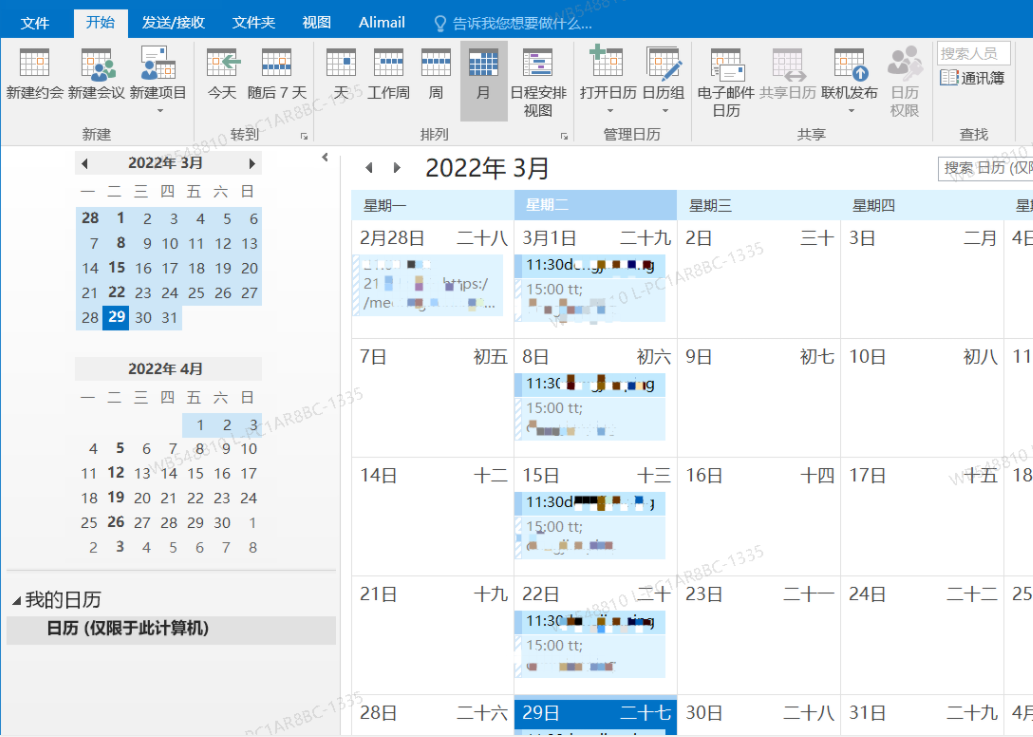Click E-mail Calendar (电子邮件日历) icon
1033x737 pixels.
point(726,82)
